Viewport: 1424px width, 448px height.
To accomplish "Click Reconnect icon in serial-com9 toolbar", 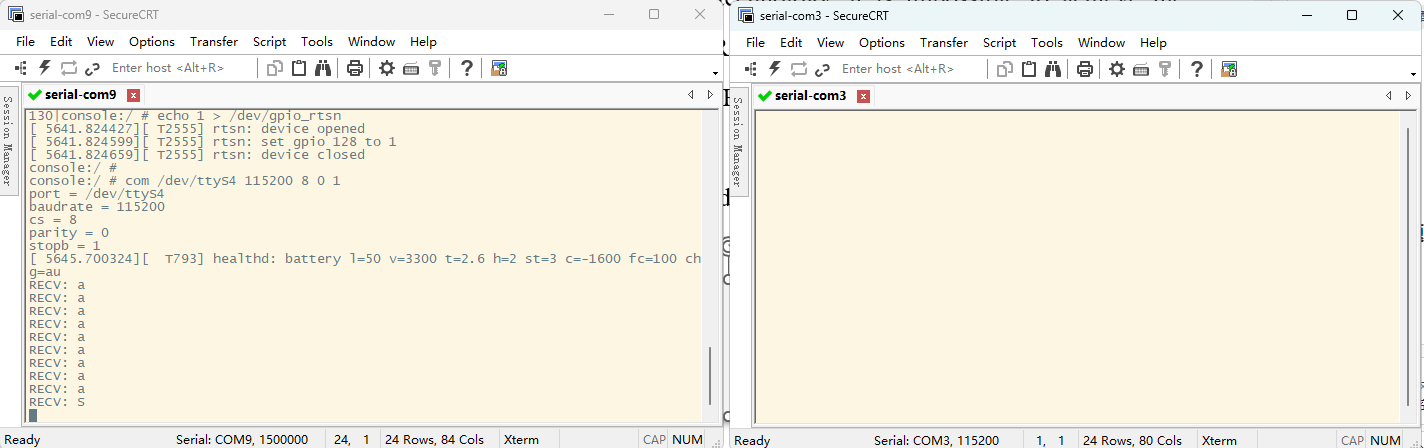I will 69,68.
